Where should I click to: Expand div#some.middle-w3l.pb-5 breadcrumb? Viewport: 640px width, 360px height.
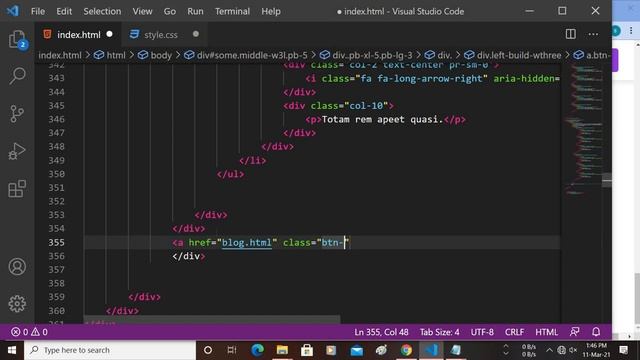pyautogui.click(x=246, y=55)
